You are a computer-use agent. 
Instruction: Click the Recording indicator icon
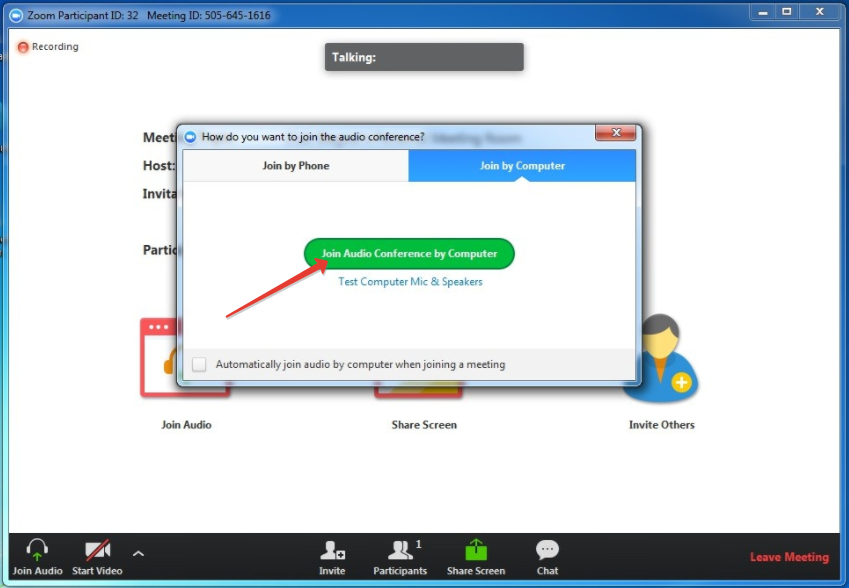[x=23, y=47]
